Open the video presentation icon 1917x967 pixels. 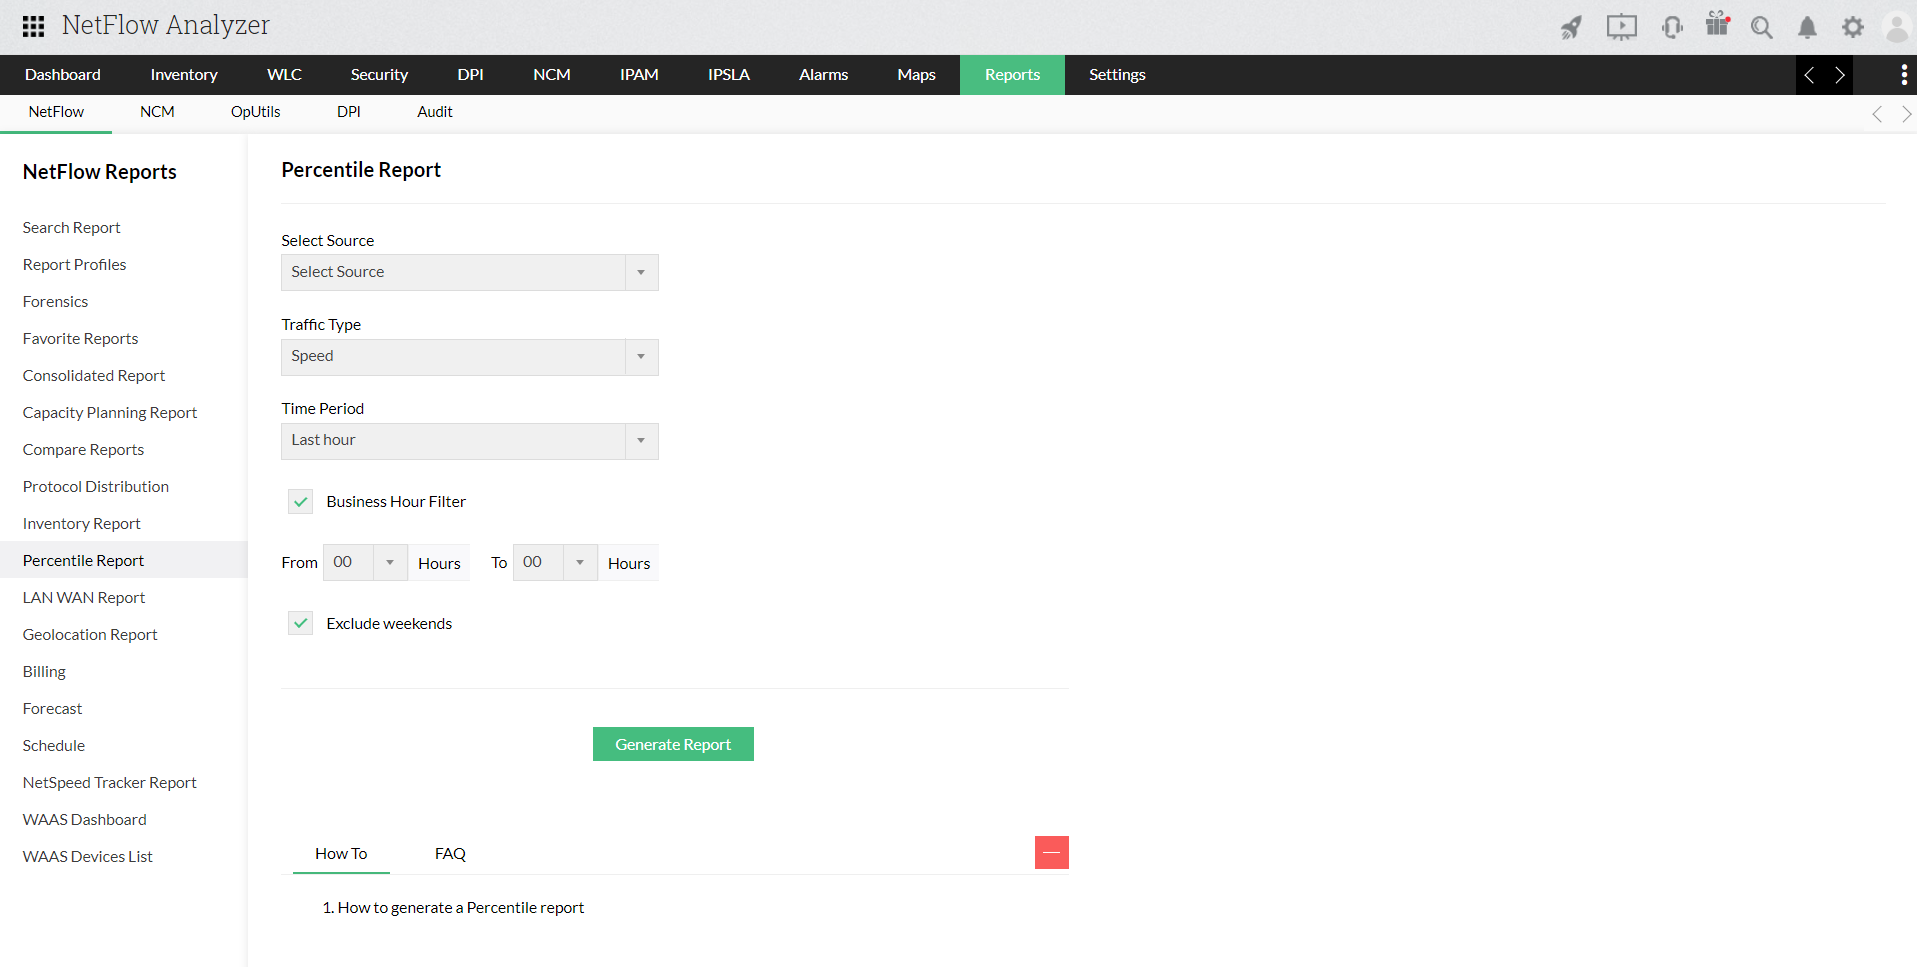click(1621, 27)
